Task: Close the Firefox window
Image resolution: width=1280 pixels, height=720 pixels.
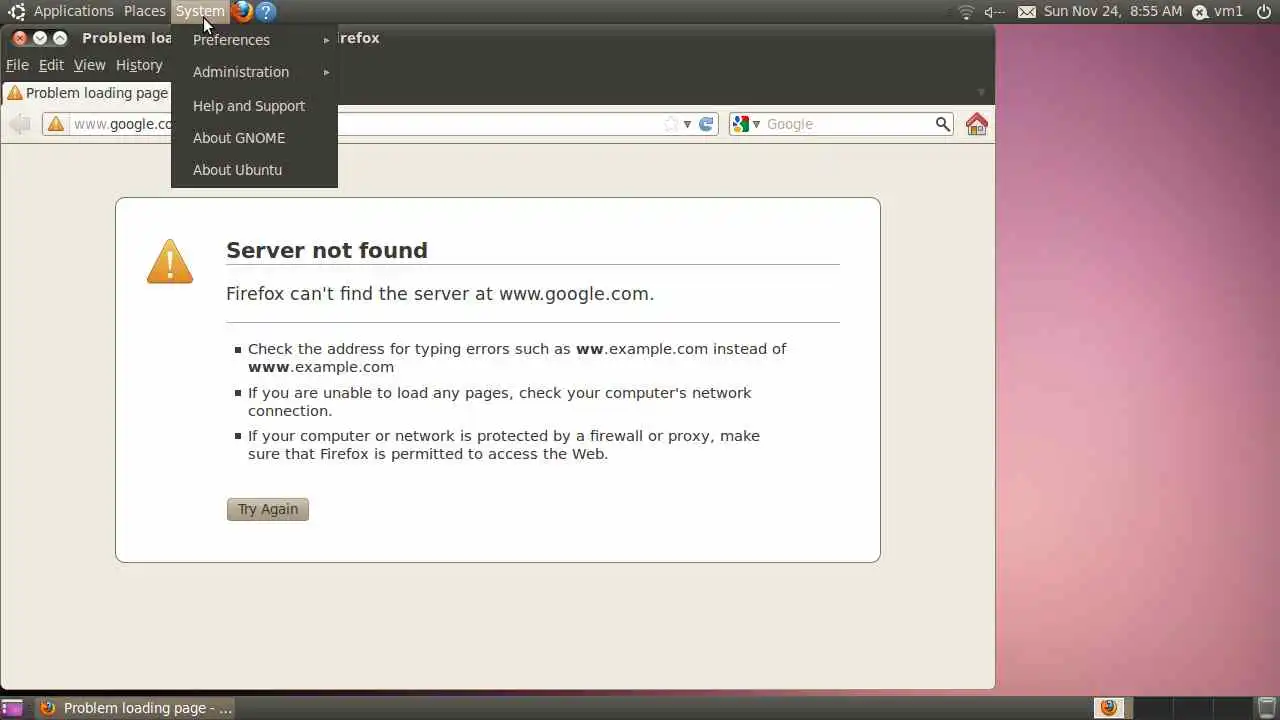Action: [x=20, y=38]
